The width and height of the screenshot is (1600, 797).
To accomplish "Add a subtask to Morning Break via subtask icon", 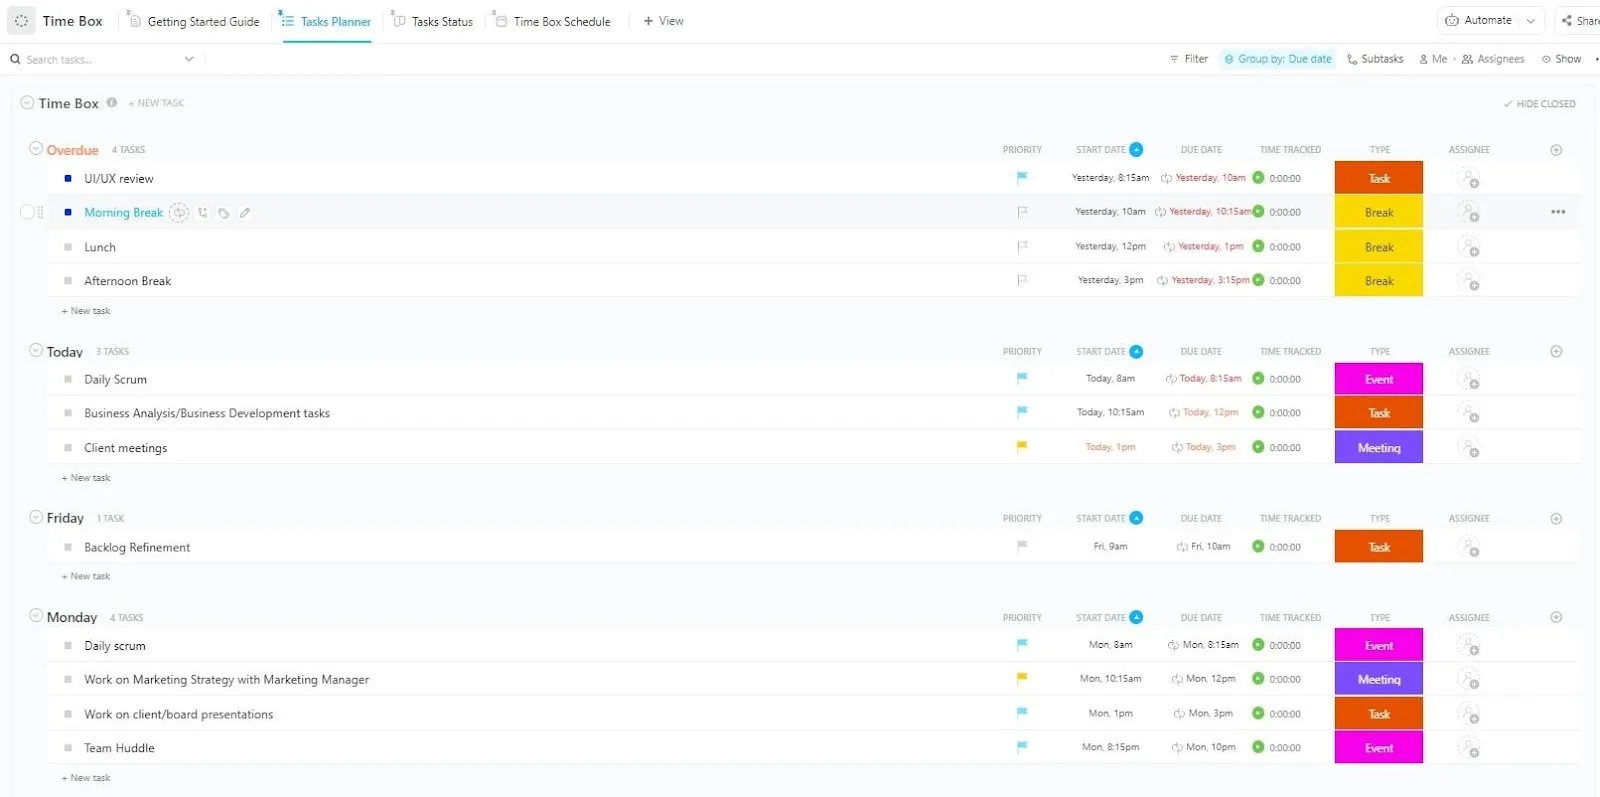I will point(203,213).
